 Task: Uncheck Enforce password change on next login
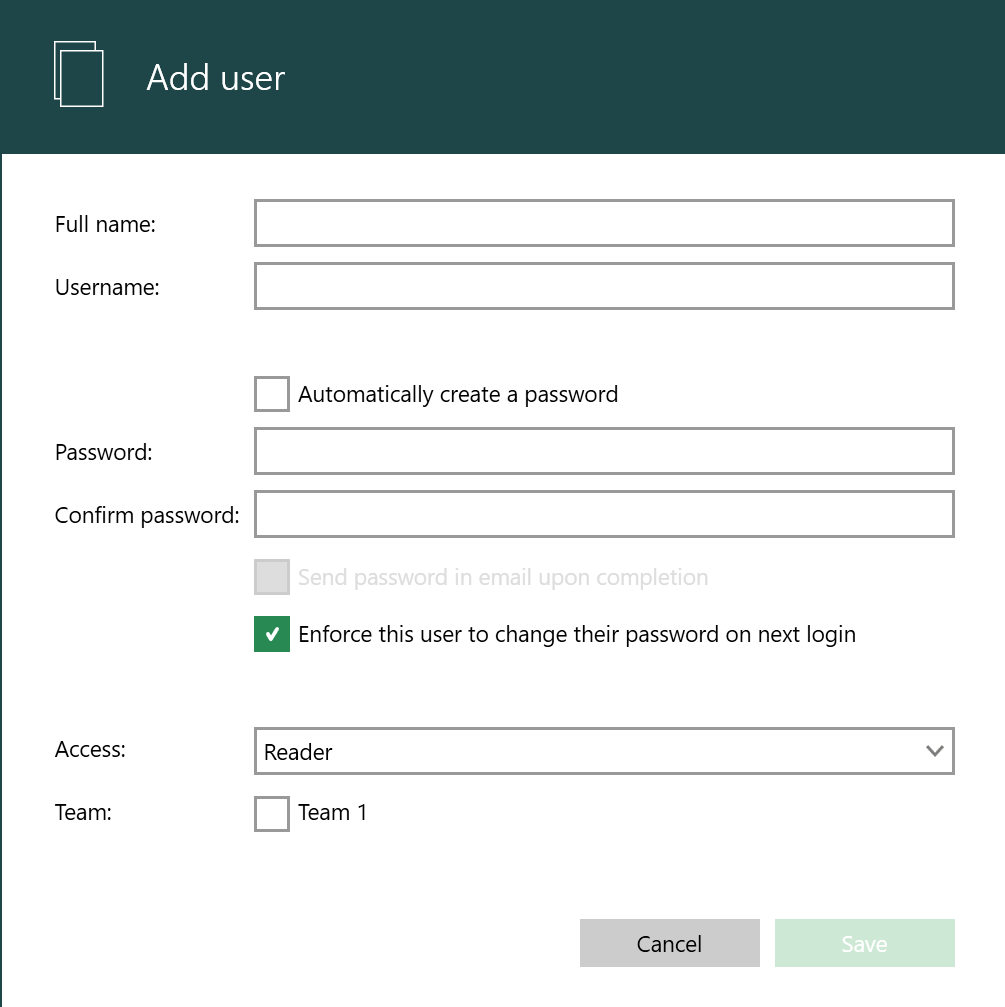(x=272, y=634)
